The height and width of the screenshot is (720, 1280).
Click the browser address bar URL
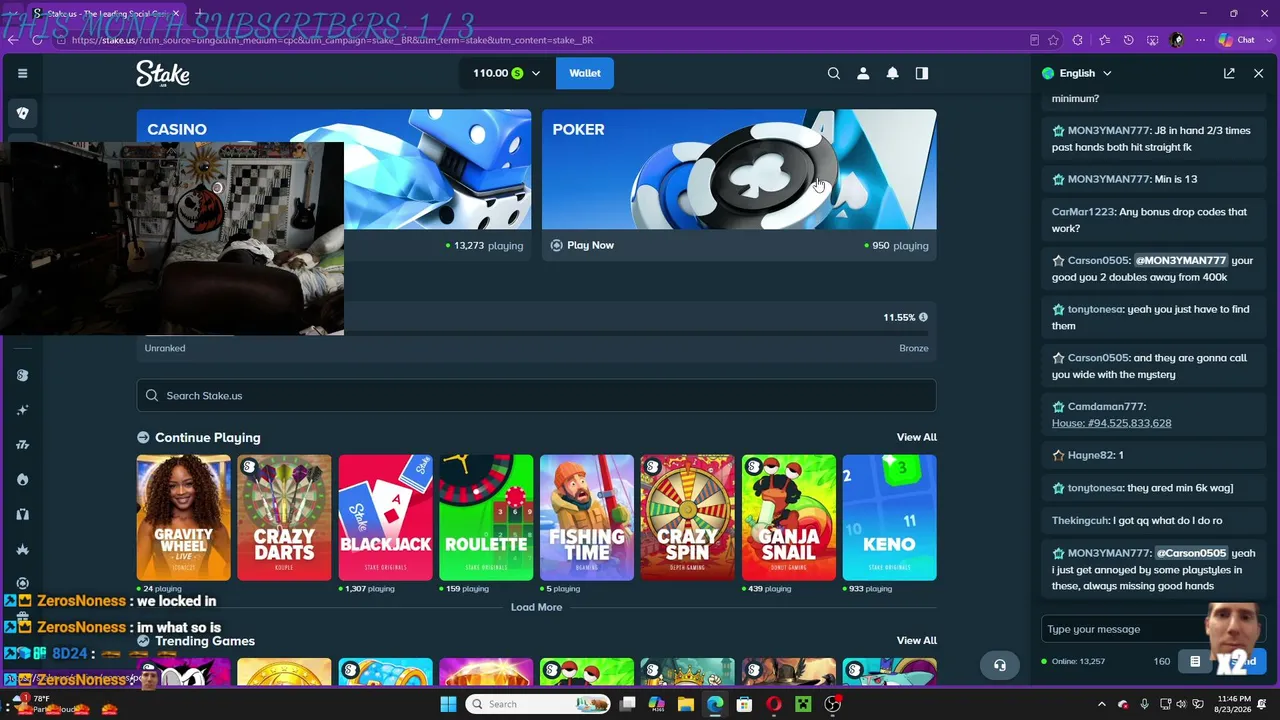pos(332,40)
